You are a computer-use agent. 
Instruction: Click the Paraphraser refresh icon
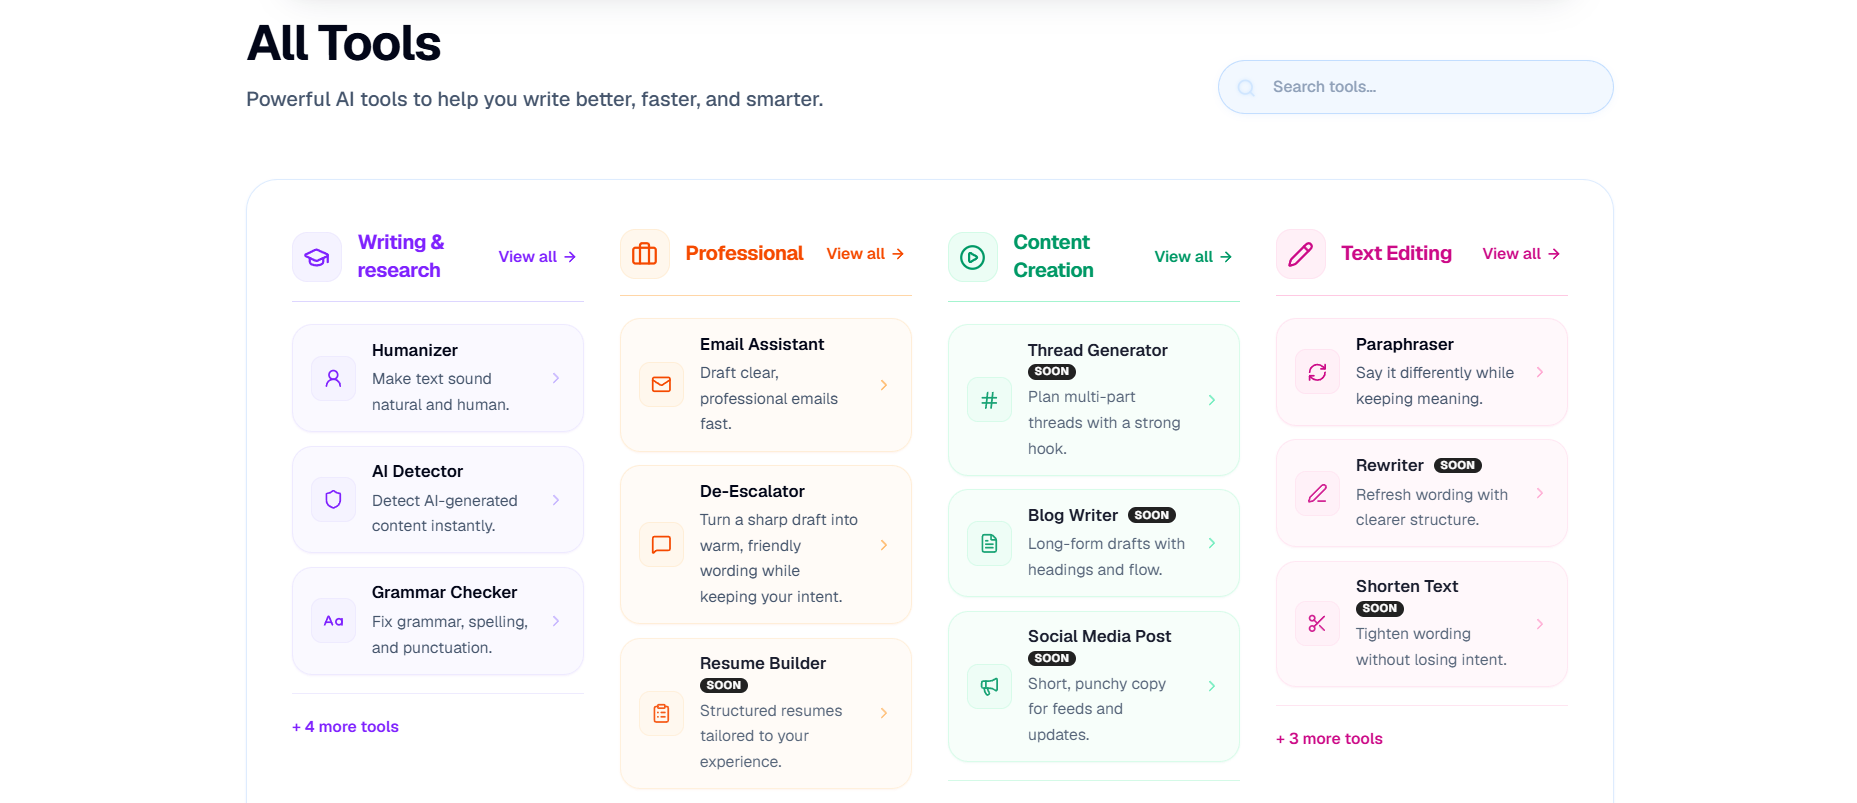point(1318,372)
